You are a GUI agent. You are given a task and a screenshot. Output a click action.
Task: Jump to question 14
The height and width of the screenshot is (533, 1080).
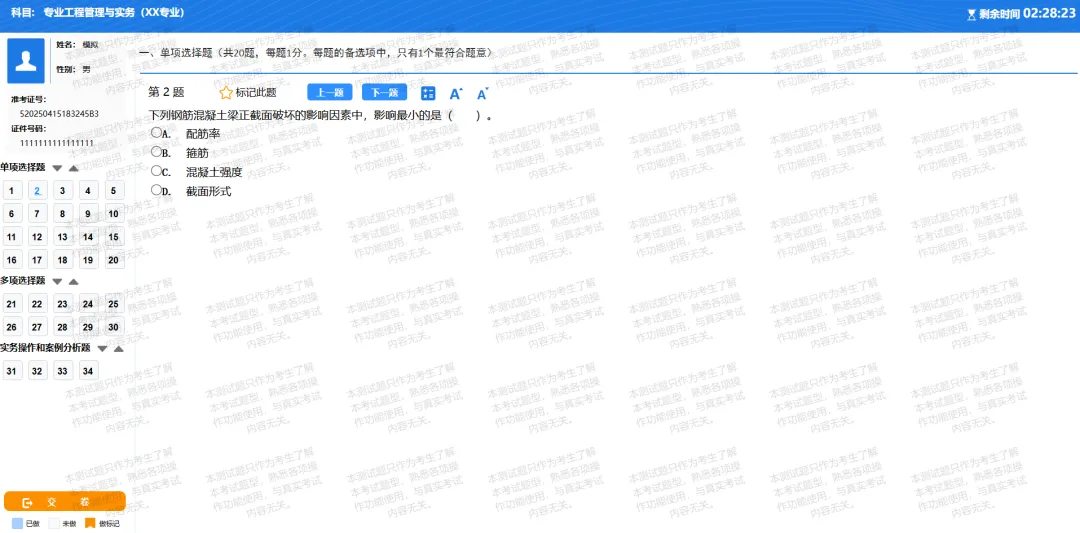87,238
